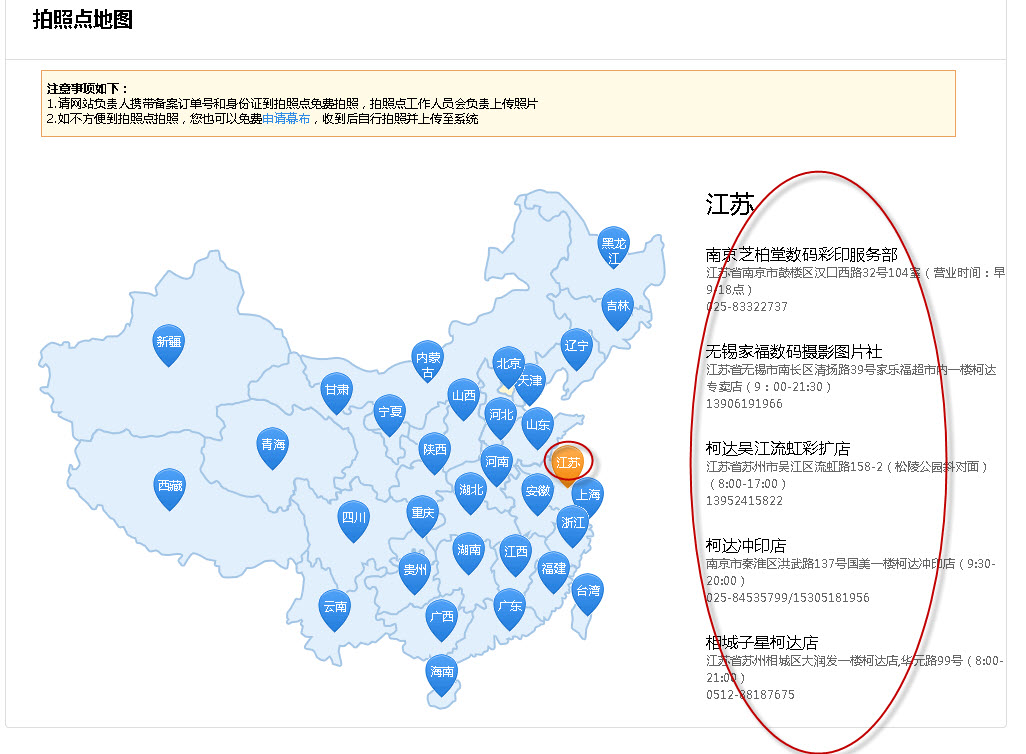
Task: Select the 江苏 province marker on the map
Action: 567,461
